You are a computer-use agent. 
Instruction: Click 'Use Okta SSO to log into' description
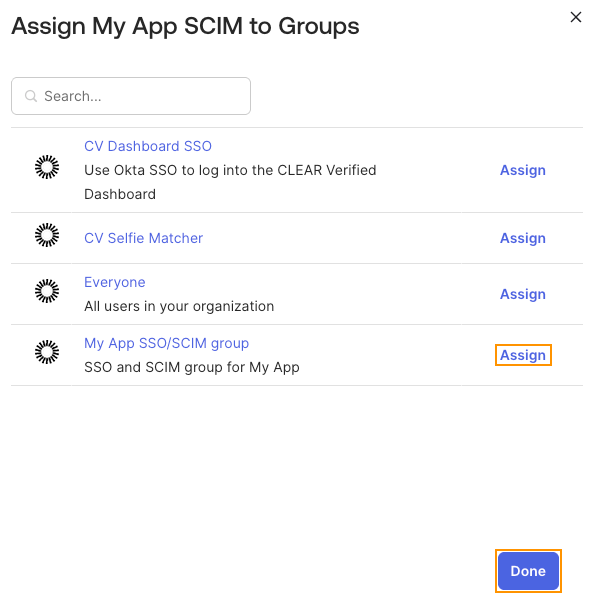coord(230,182)
